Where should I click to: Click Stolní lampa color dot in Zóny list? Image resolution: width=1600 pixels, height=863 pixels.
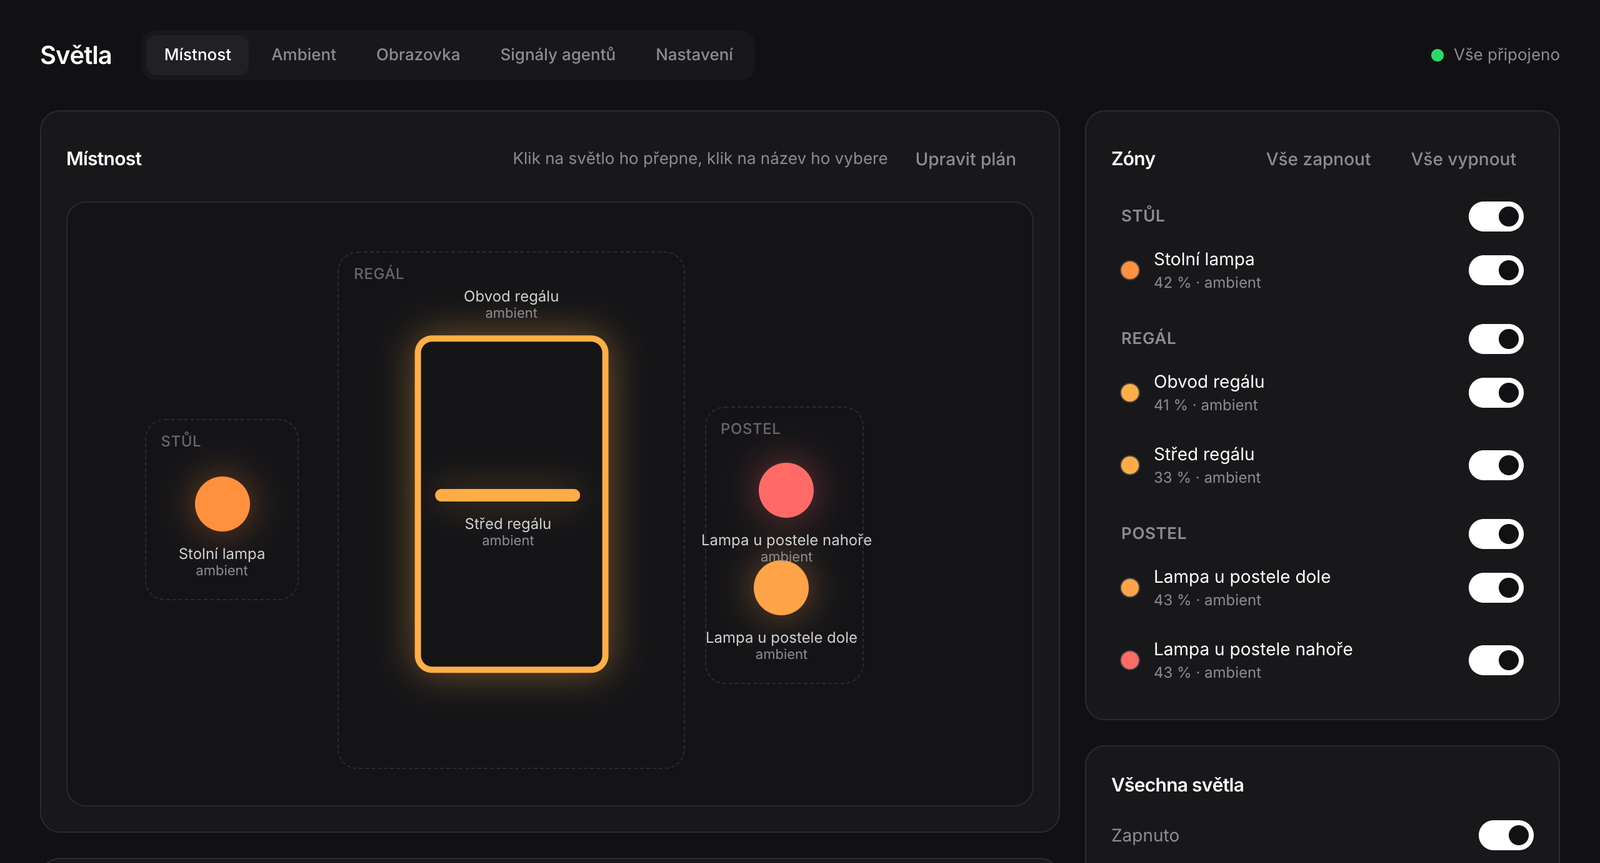(1130, 270)
